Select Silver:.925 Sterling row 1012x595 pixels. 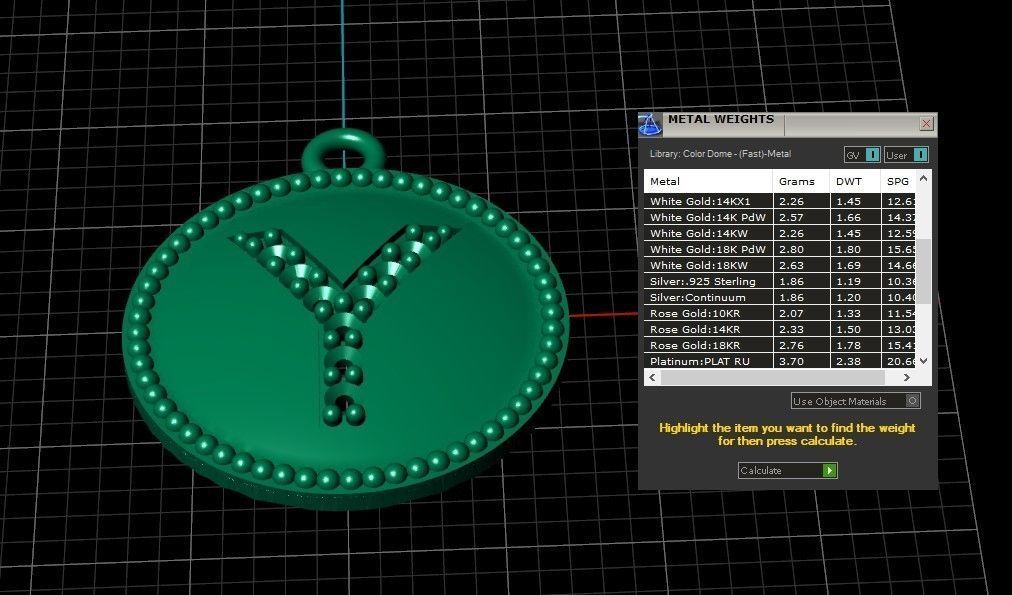779,281
